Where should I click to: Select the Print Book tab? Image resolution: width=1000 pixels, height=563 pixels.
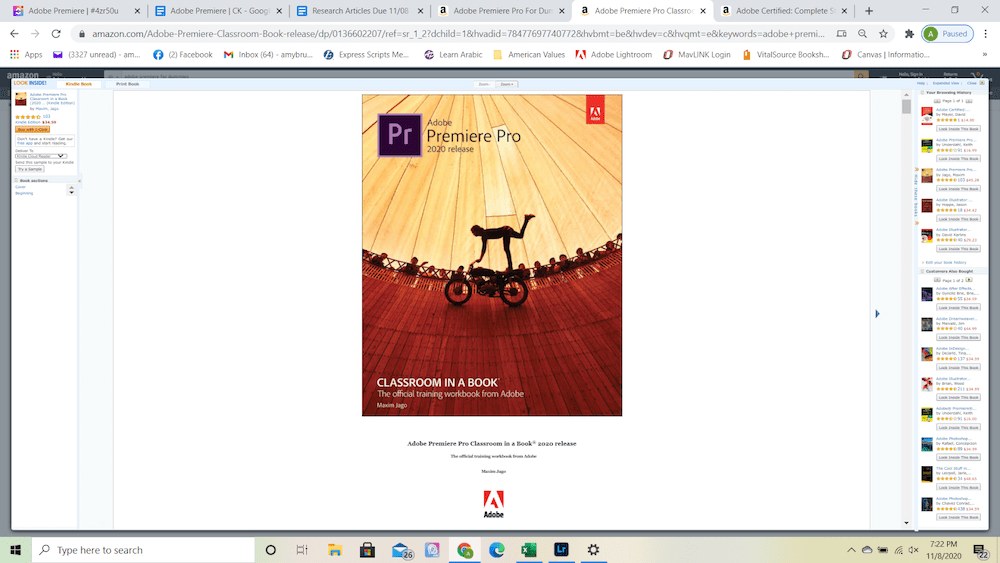click(x=127, y=84)
